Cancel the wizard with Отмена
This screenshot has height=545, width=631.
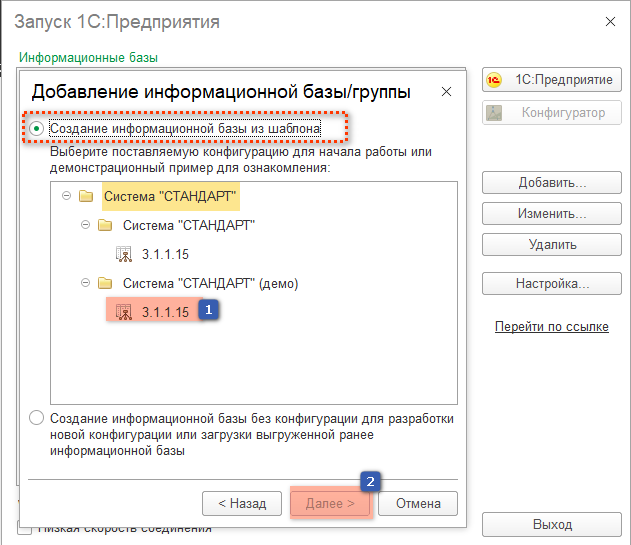(x=418, y=503)
